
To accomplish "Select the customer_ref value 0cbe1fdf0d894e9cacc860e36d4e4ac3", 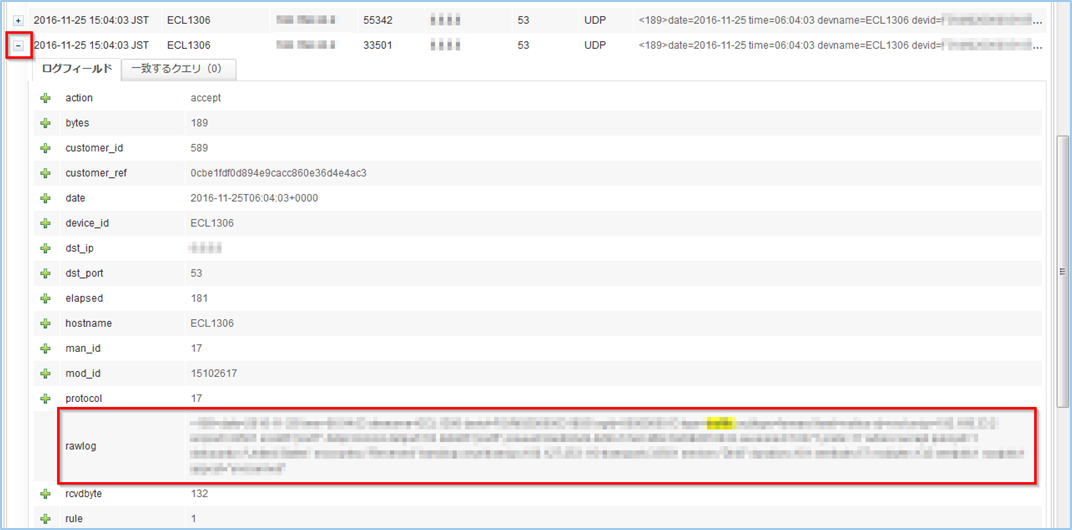I will click(279, 173).
